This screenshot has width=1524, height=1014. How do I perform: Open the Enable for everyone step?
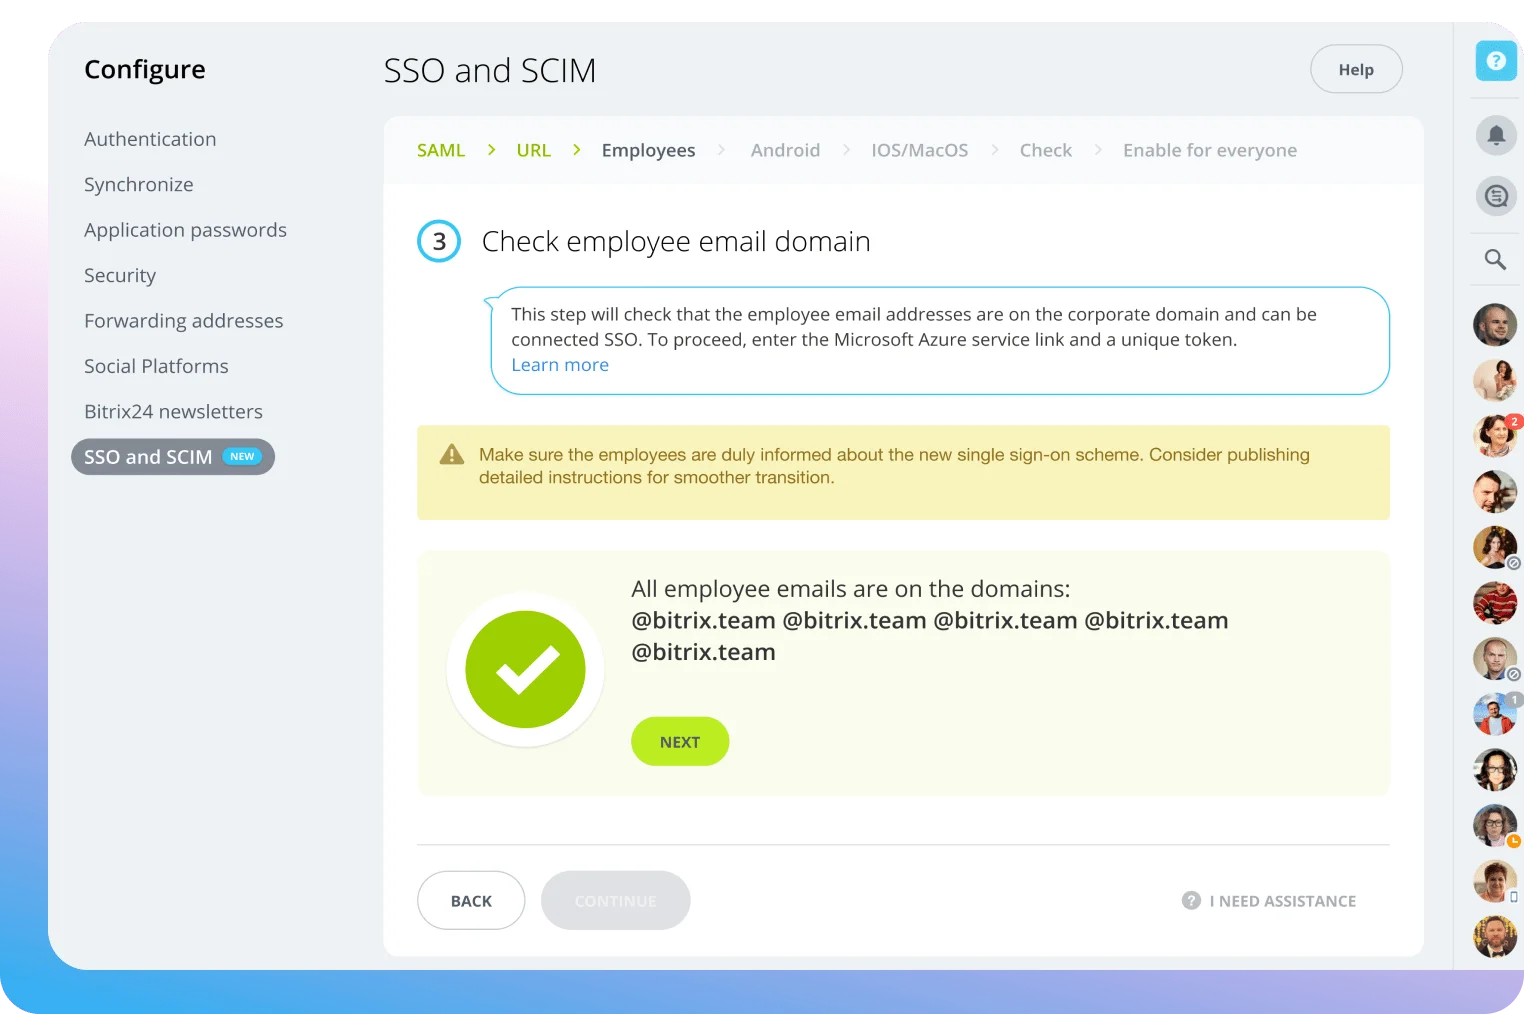(x=1210, y=151)
